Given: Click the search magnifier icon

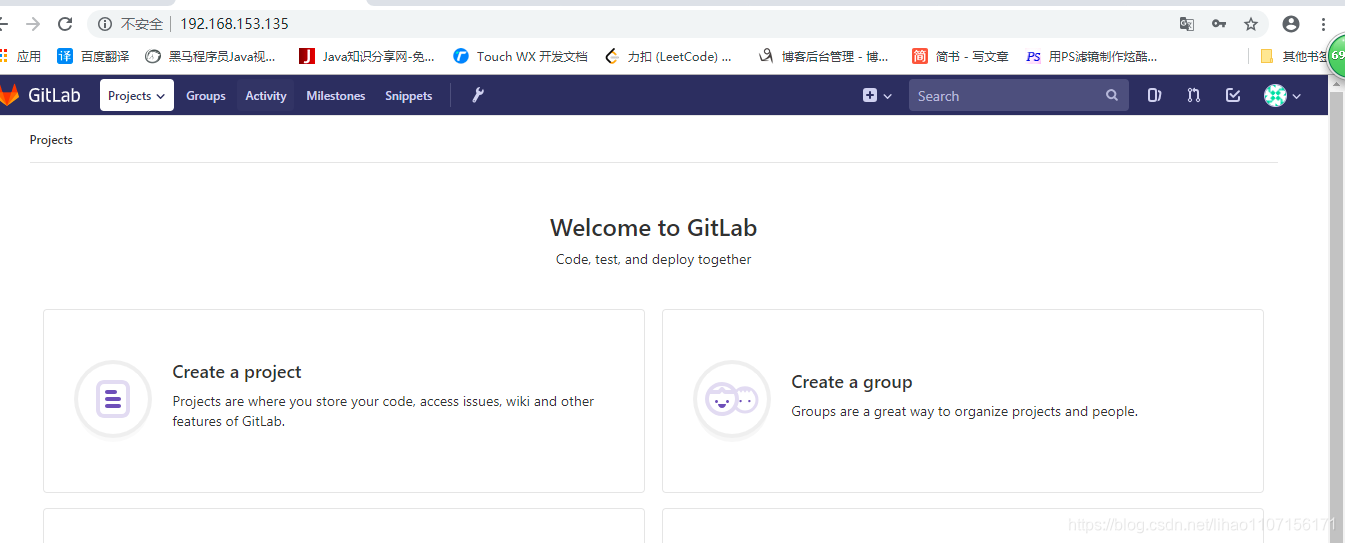Looking at the screenshot, I should click(1112, 95).
